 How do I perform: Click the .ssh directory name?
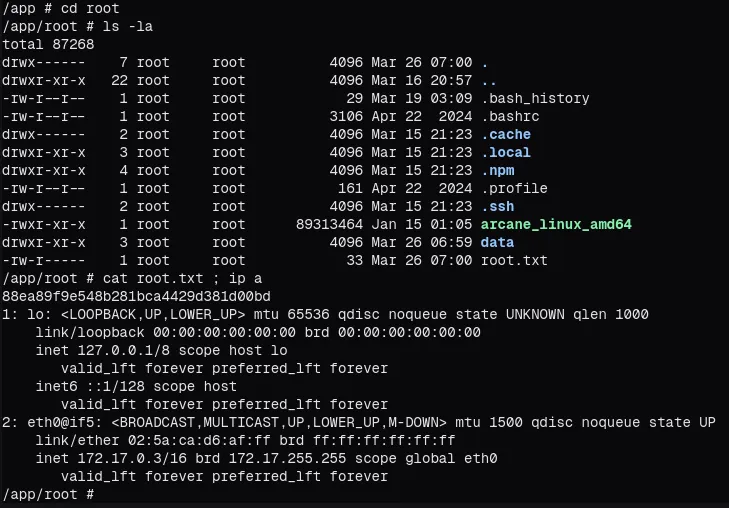click(497, 207)
